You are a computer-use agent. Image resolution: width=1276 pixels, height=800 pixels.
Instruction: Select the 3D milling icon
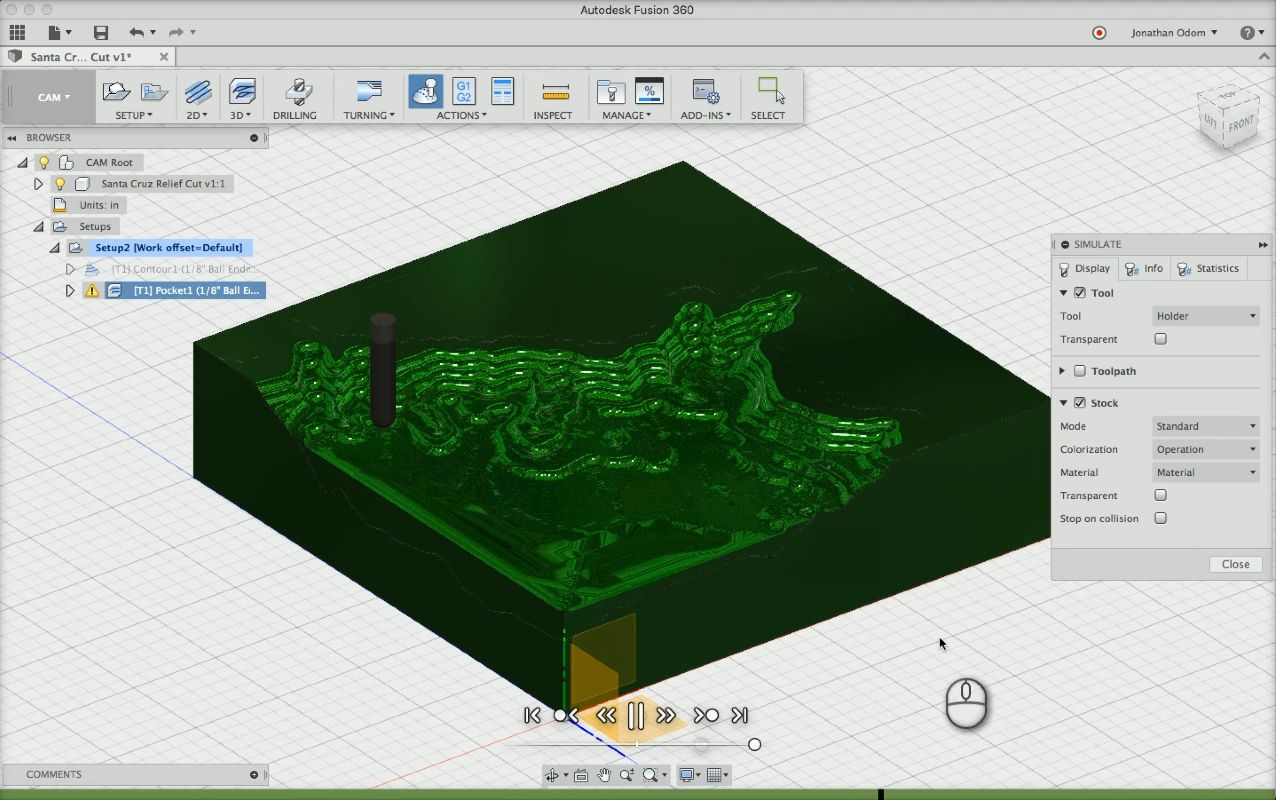tap(241, 92)
